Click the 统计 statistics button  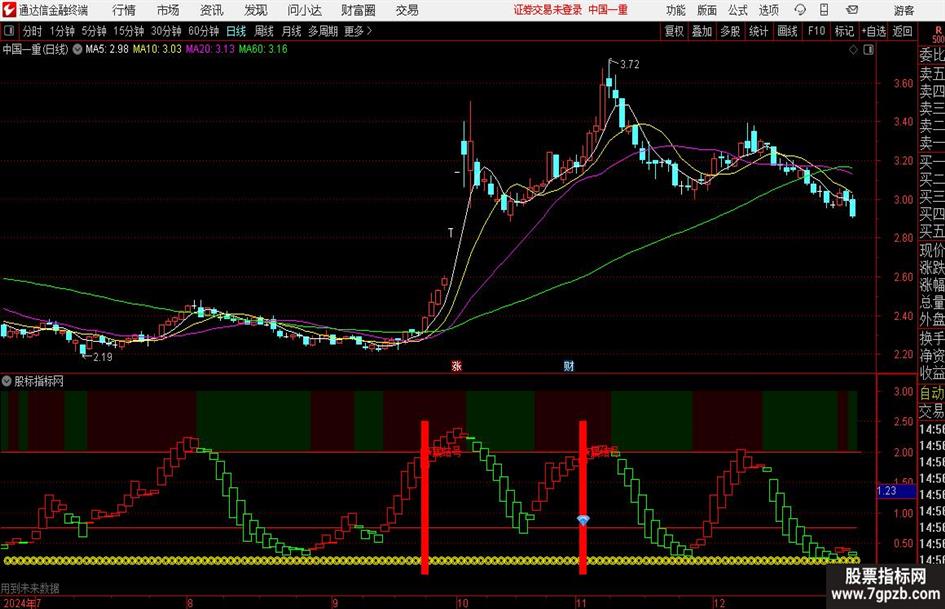(758, 31)
